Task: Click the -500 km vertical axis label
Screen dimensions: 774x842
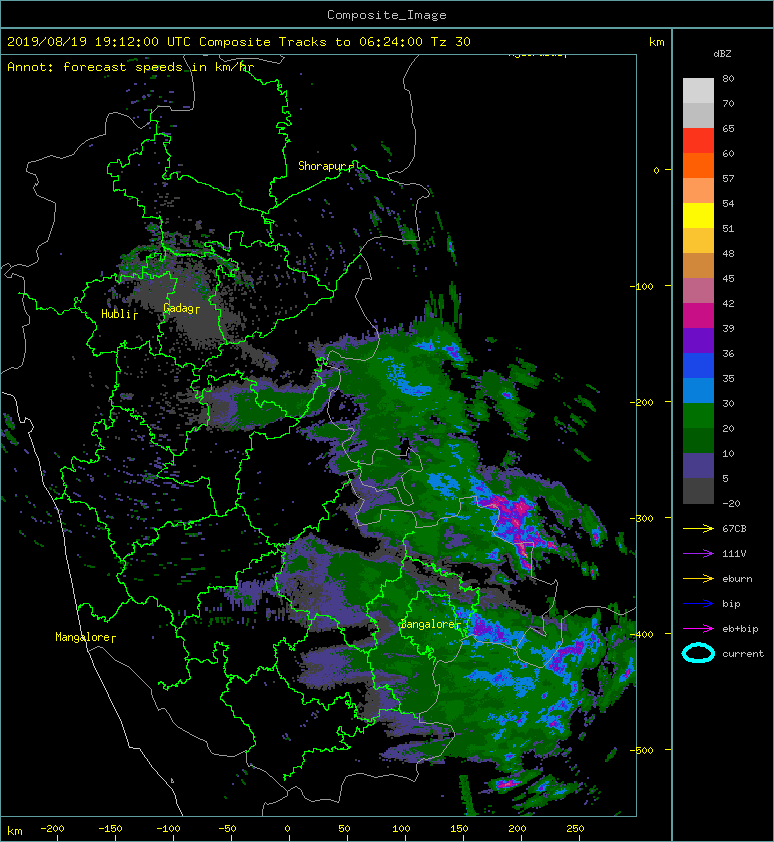Action: 641,751
